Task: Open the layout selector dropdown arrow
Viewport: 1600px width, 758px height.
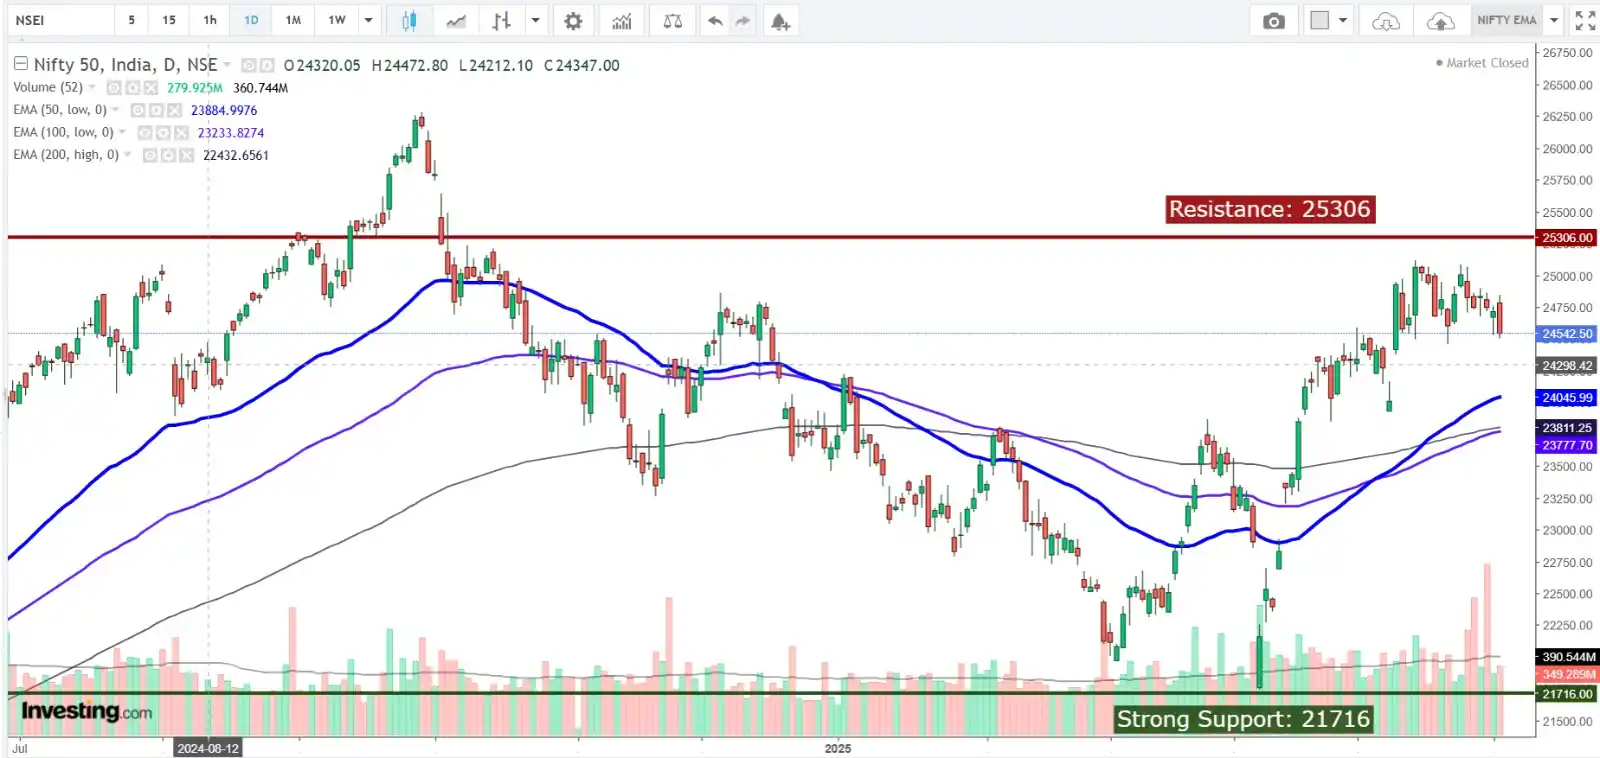Action: [1343, 20]
